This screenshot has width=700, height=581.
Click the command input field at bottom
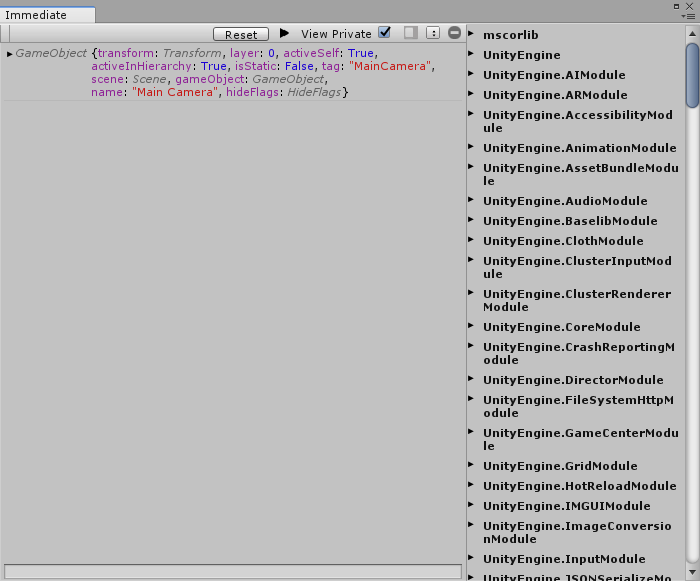click(x=233, y=572)
